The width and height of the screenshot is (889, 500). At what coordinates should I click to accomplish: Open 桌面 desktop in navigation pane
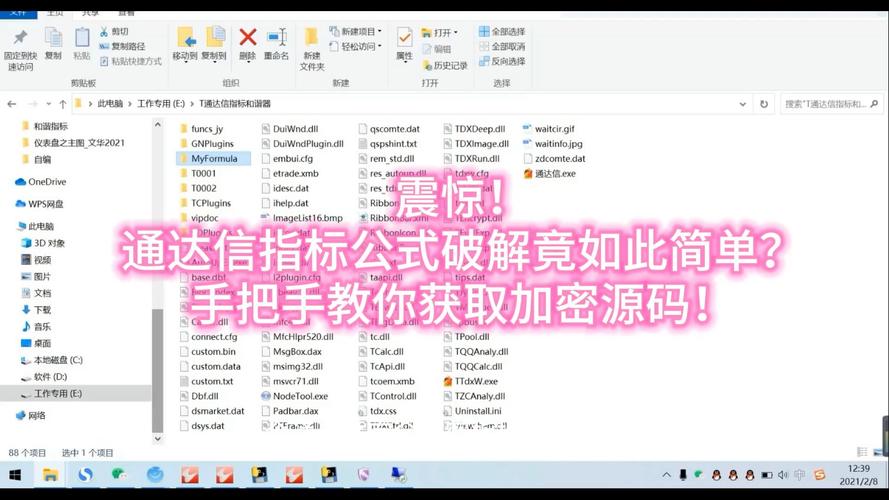(36, 344)
